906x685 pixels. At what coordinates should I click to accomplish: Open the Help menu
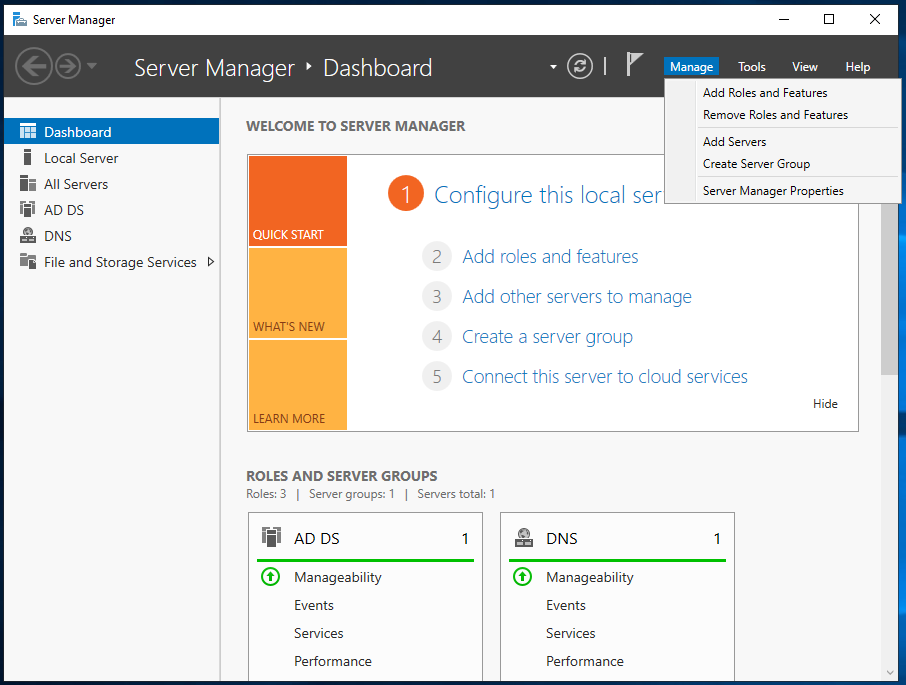(857, 67)
